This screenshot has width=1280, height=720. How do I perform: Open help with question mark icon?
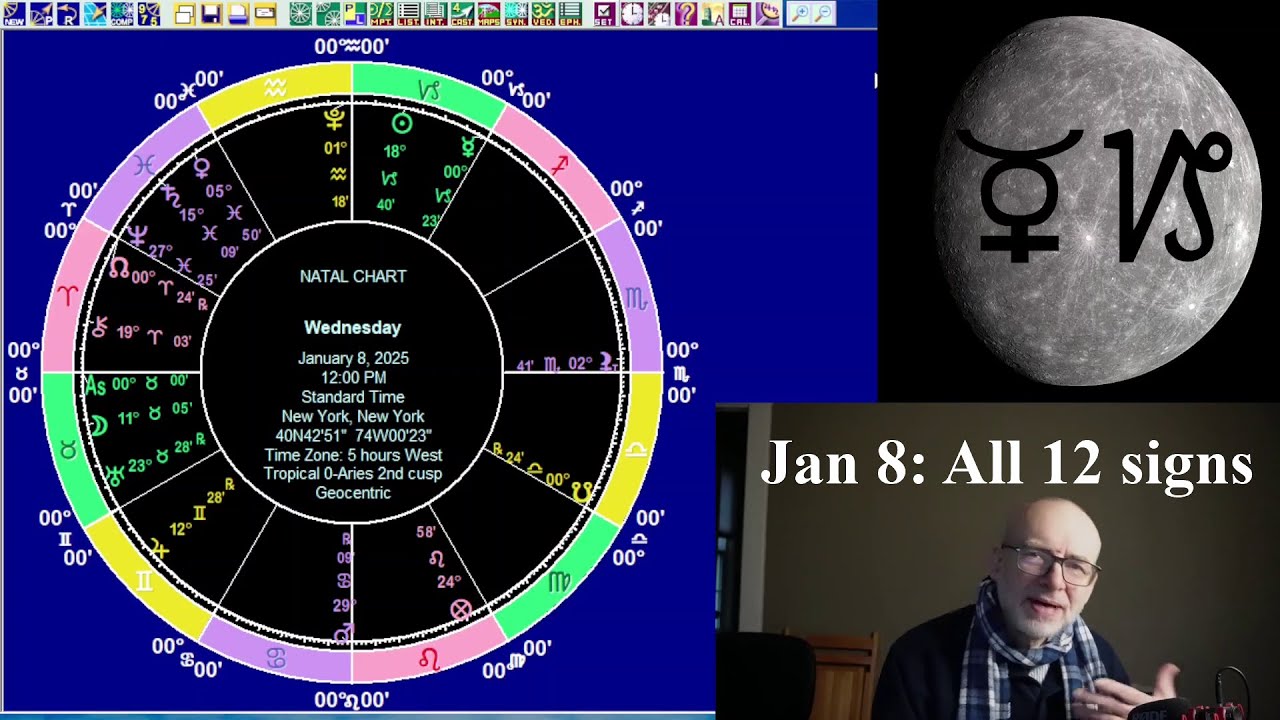point(686,14)
